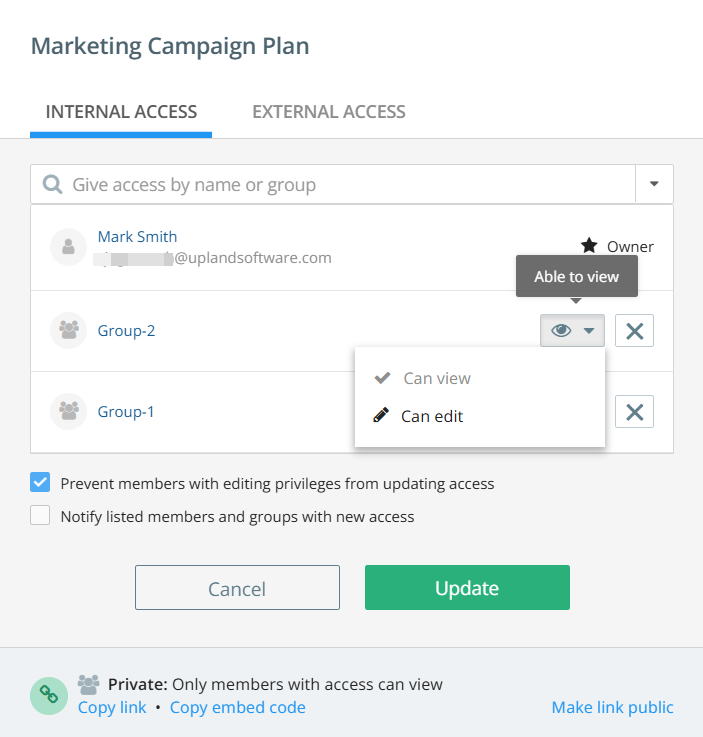Uncheck Prevent members from updating access
The height and width of the screenshot is (737, 703).
(x=40, y=482)
